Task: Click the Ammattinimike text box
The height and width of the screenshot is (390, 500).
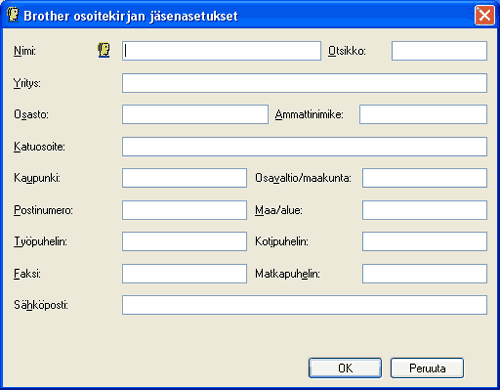Action: pyautogui.click(x=423, y=114)
